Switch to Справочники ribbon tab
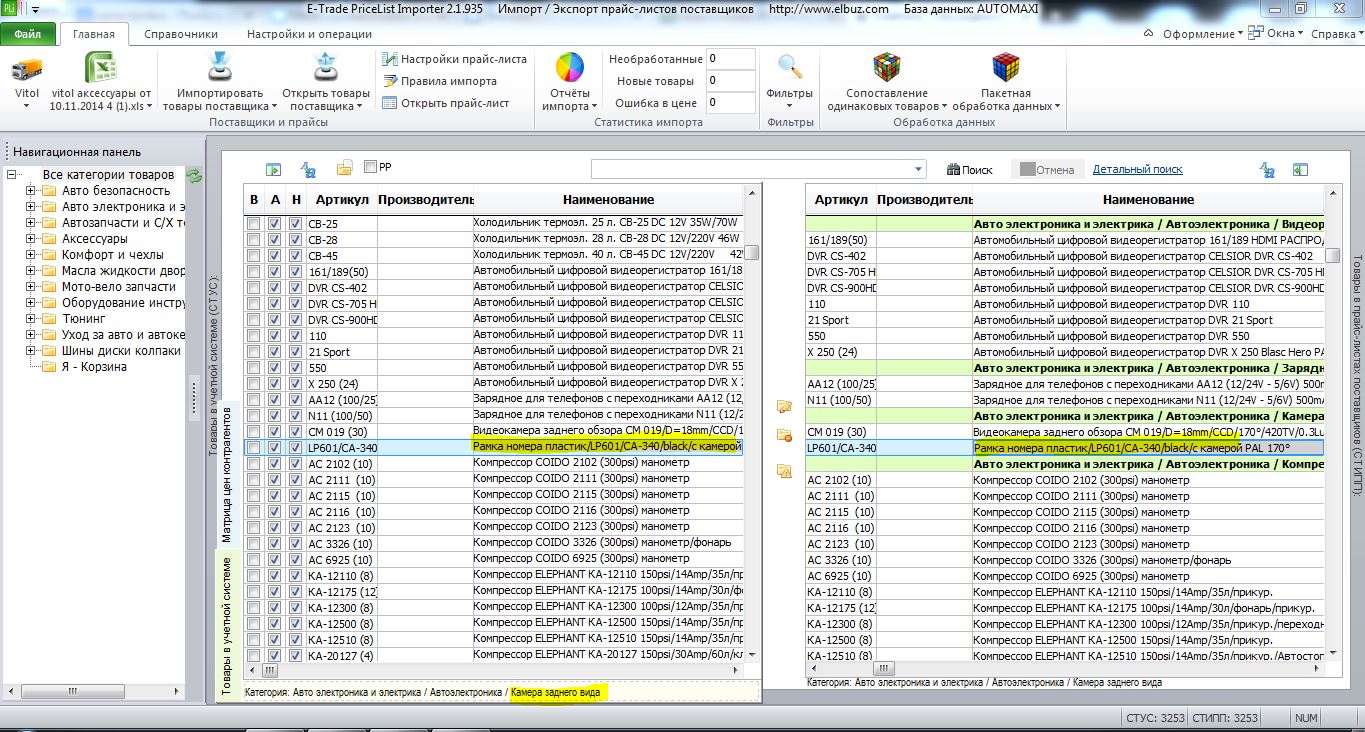Screen dimensions: 1365x732 181,34
